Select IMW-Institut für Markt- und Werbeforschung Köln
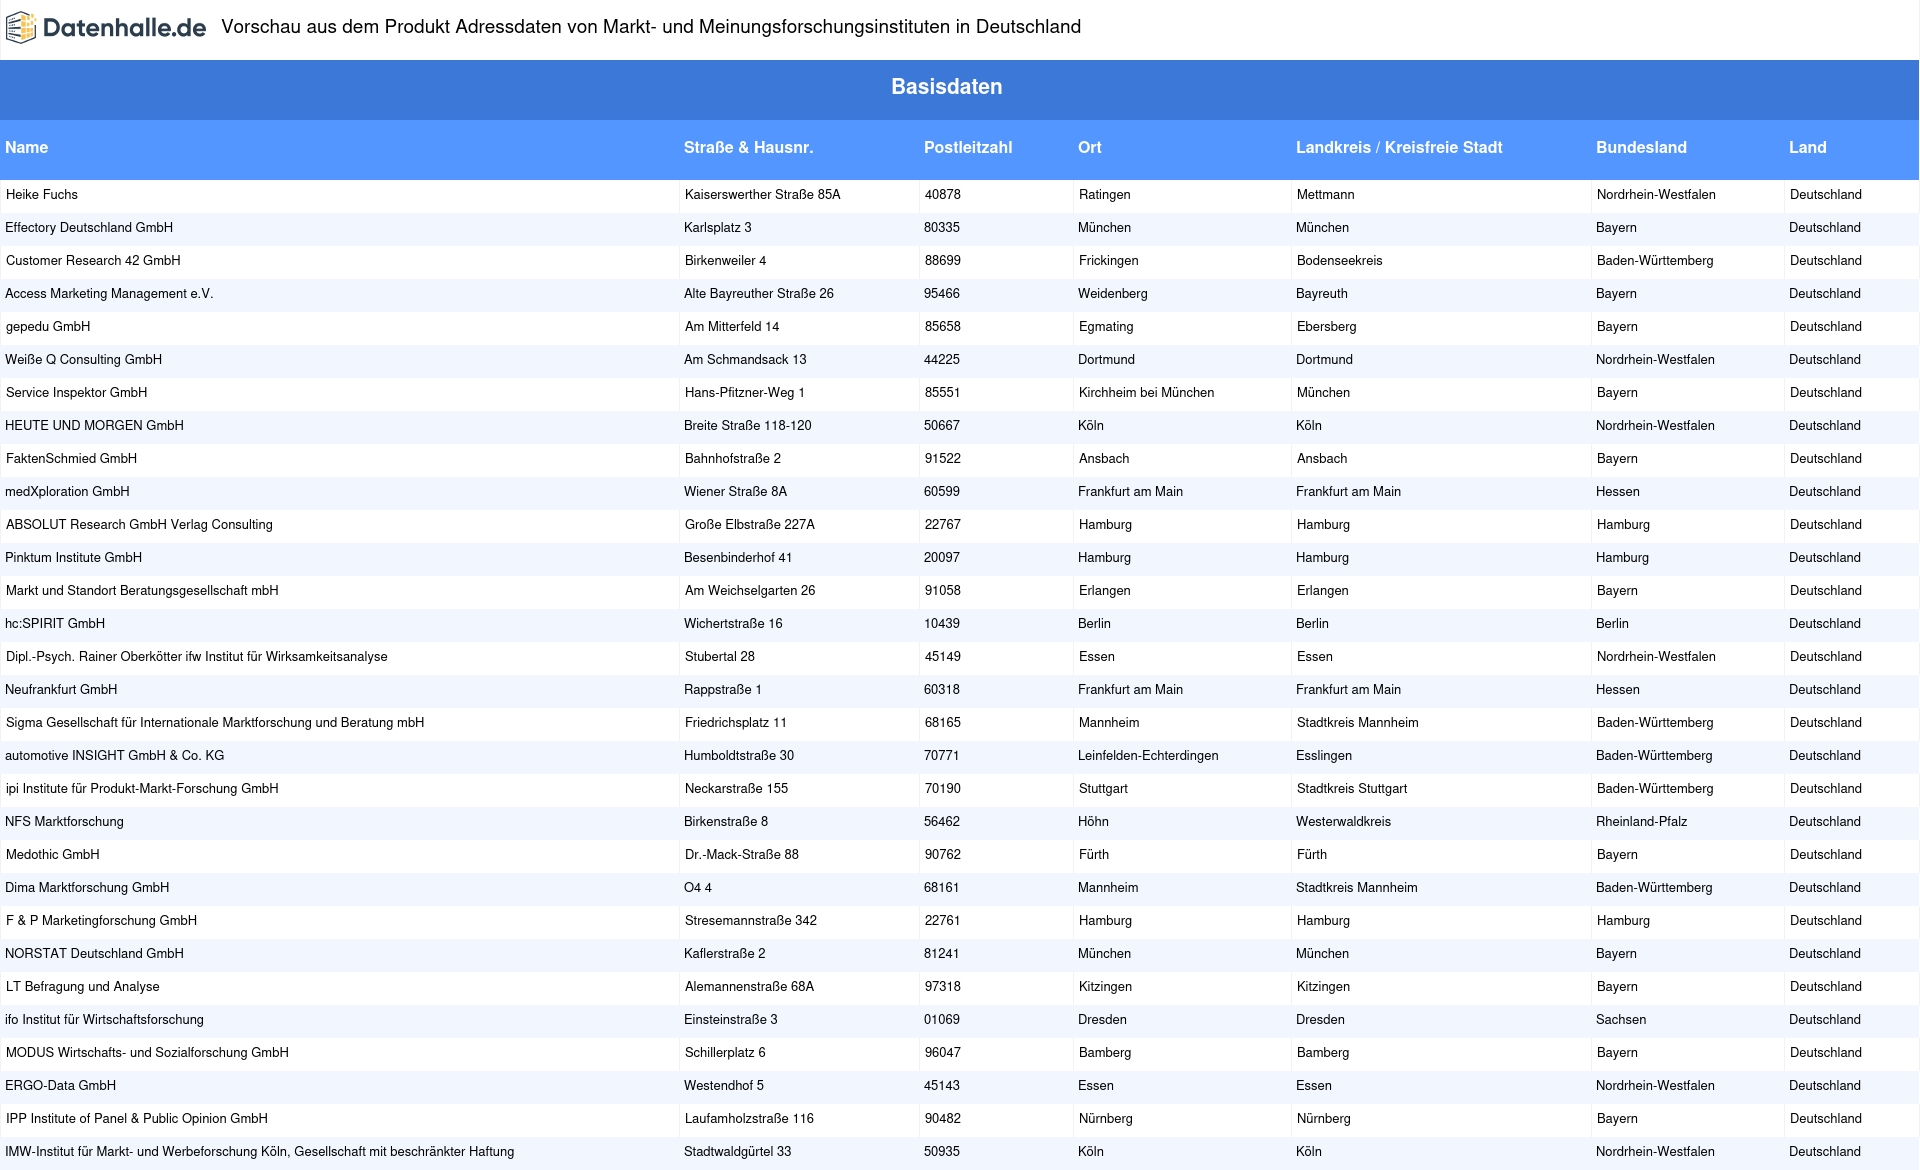The height and width of the screenshot is (1170, 1920). coord(259,1151)
